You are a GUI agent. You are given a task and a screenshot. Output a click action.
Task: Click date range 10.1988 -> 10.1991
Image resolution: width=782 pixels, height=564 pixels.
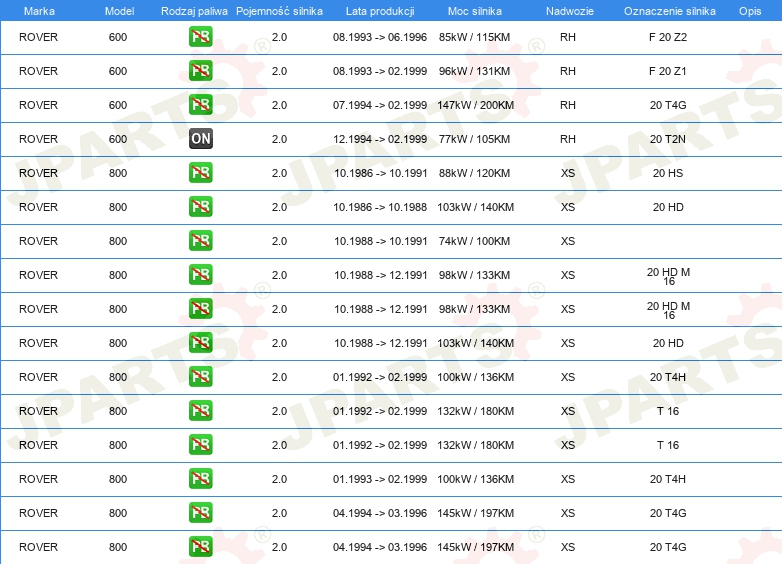[x=381, y=241]
